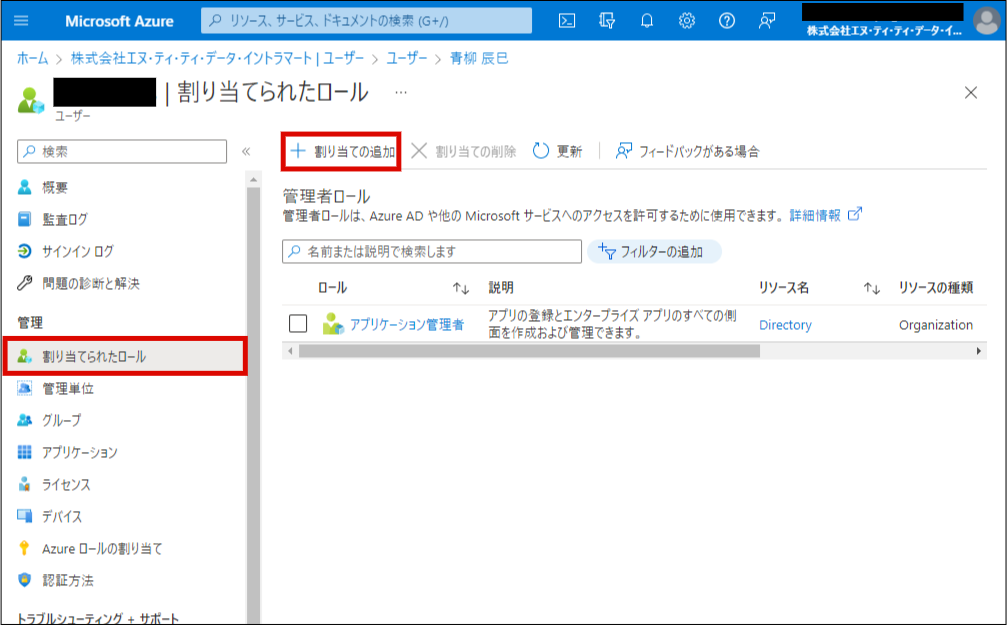The image size is (1008, 625).
Task: Open the Cloud Shell icon in header
Action: [567, 21]
